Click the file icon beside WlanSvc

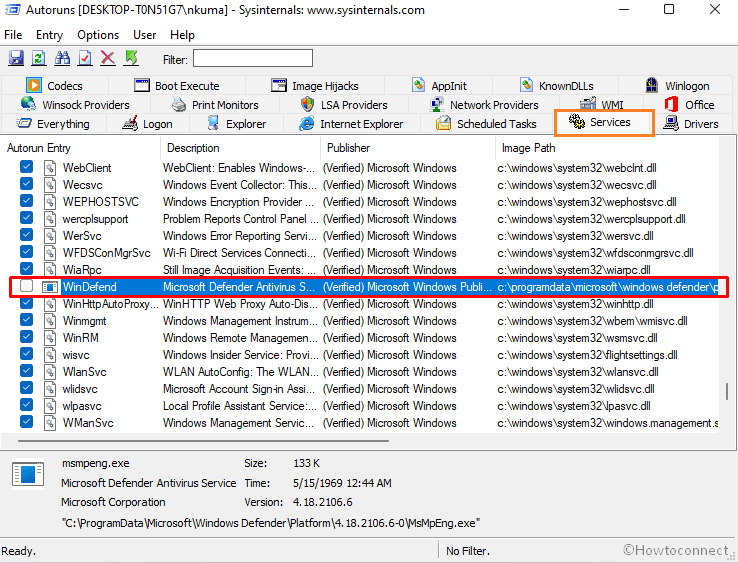click(x=49, y=372)
